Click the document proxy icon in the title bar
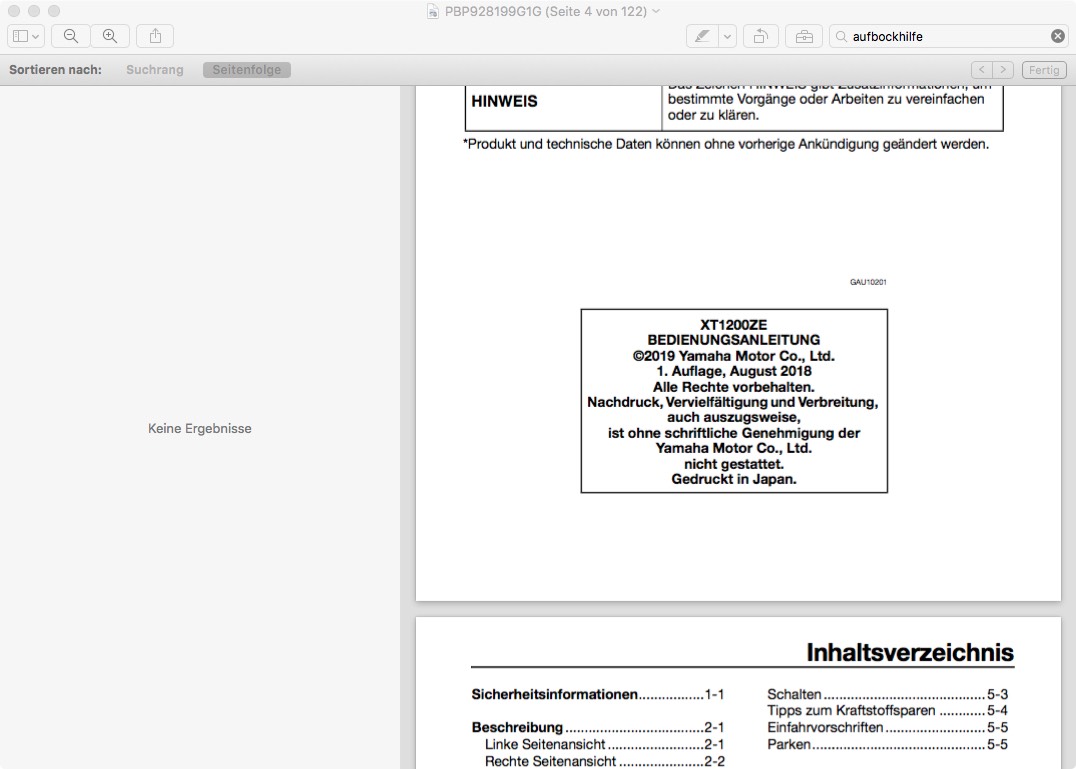The image size is (1076, 769). coord(433,11)
